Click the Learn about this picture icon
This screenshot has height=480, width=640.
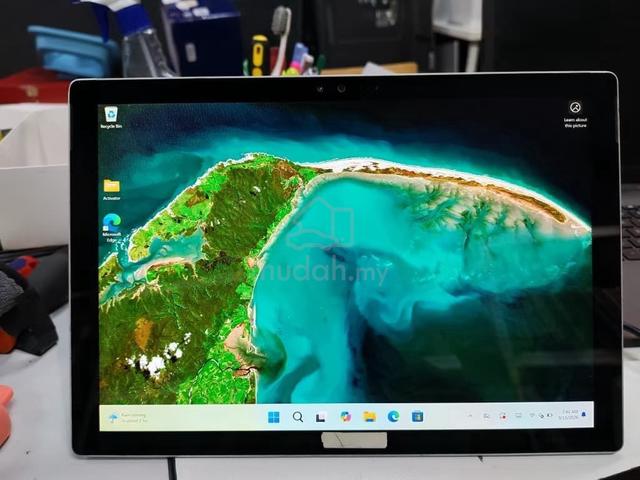[x=575, y=114]
